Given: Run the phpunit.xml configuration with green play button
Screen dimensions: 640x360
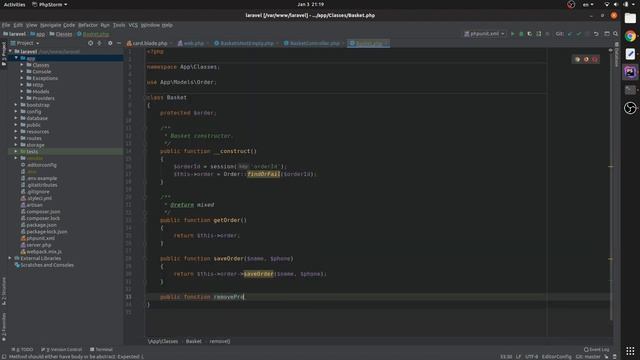Looking at the screenshot, I should pos(513,34).
